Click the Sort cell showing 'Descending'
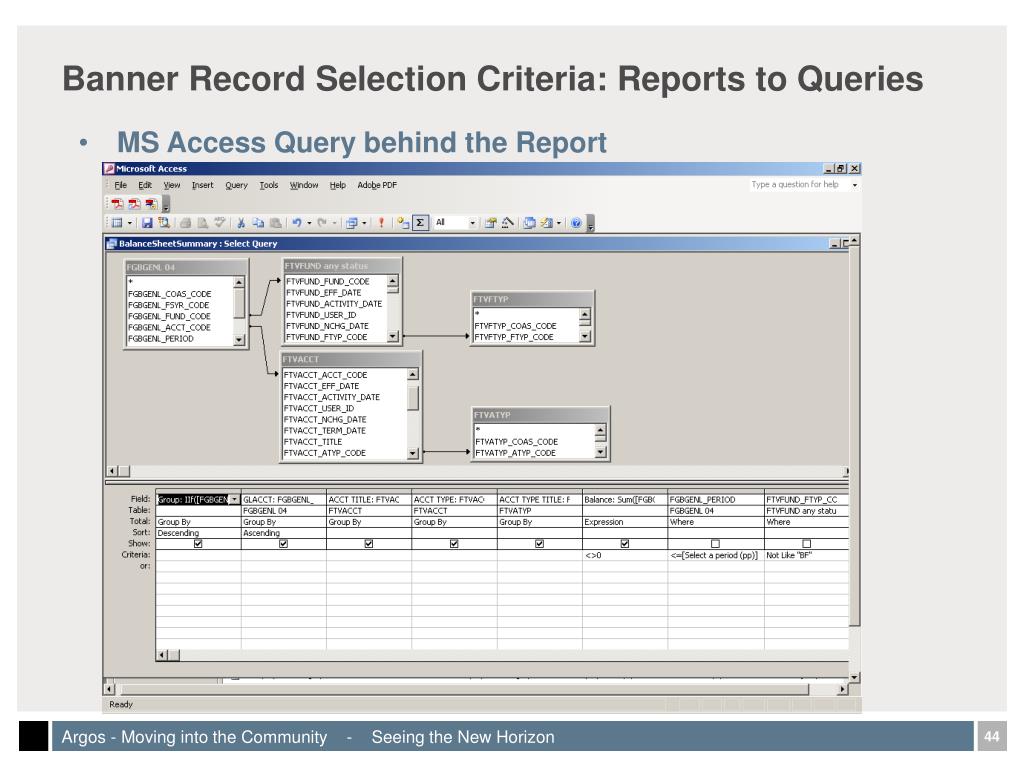 199,533
